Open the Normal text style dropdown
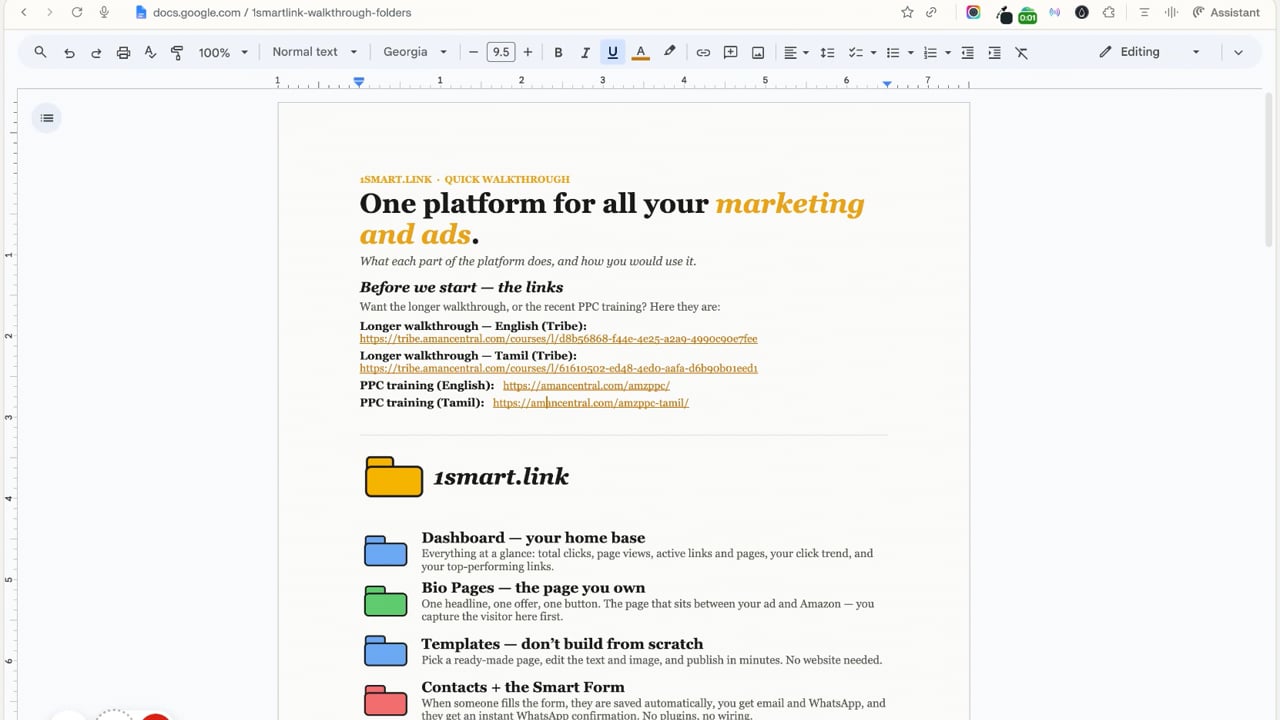 tap(315, 52)
